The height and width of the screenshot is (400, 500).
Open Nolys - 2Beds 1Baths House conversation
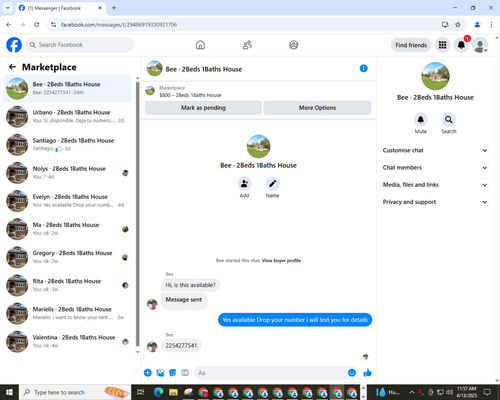pos(67,173)
